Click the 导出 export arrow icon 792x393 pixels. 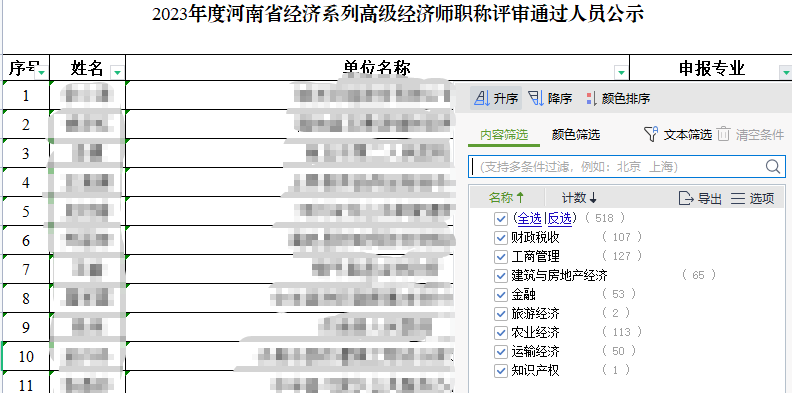[686, 198]
